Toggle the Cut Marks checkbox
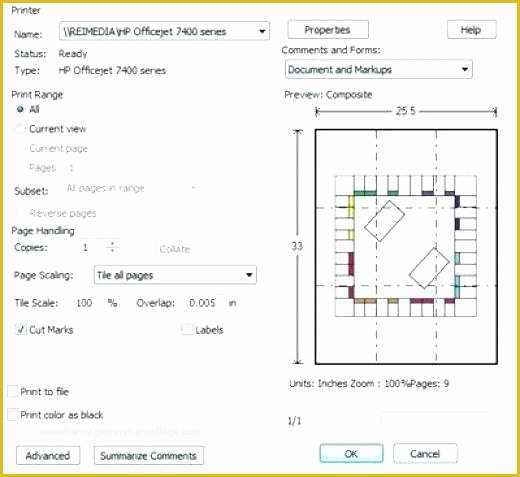 pos(21,330)
